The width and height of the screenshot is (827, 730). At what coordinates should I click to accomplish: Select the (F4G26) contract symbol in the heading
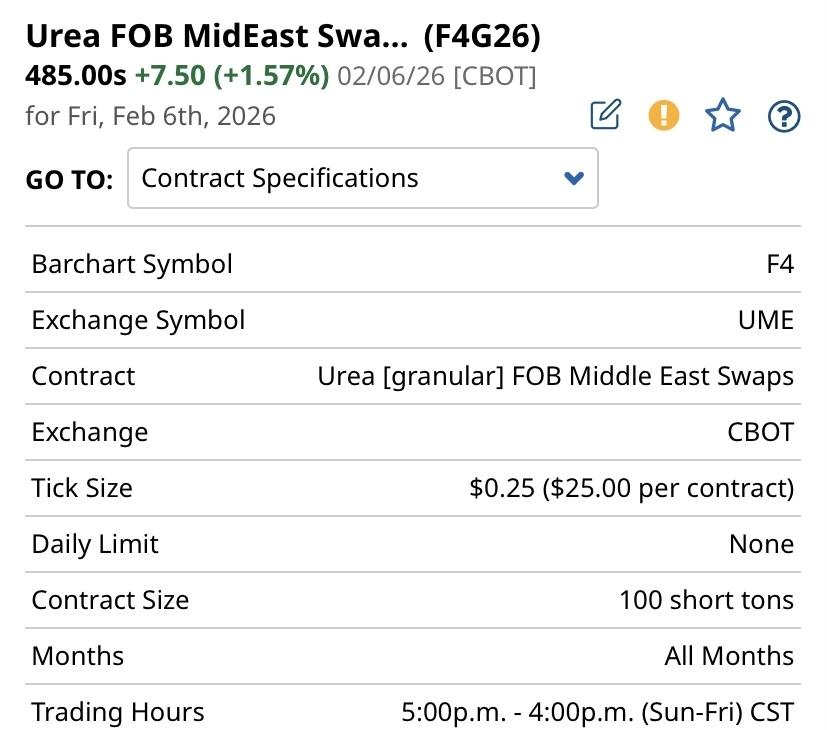click(481, 37)
